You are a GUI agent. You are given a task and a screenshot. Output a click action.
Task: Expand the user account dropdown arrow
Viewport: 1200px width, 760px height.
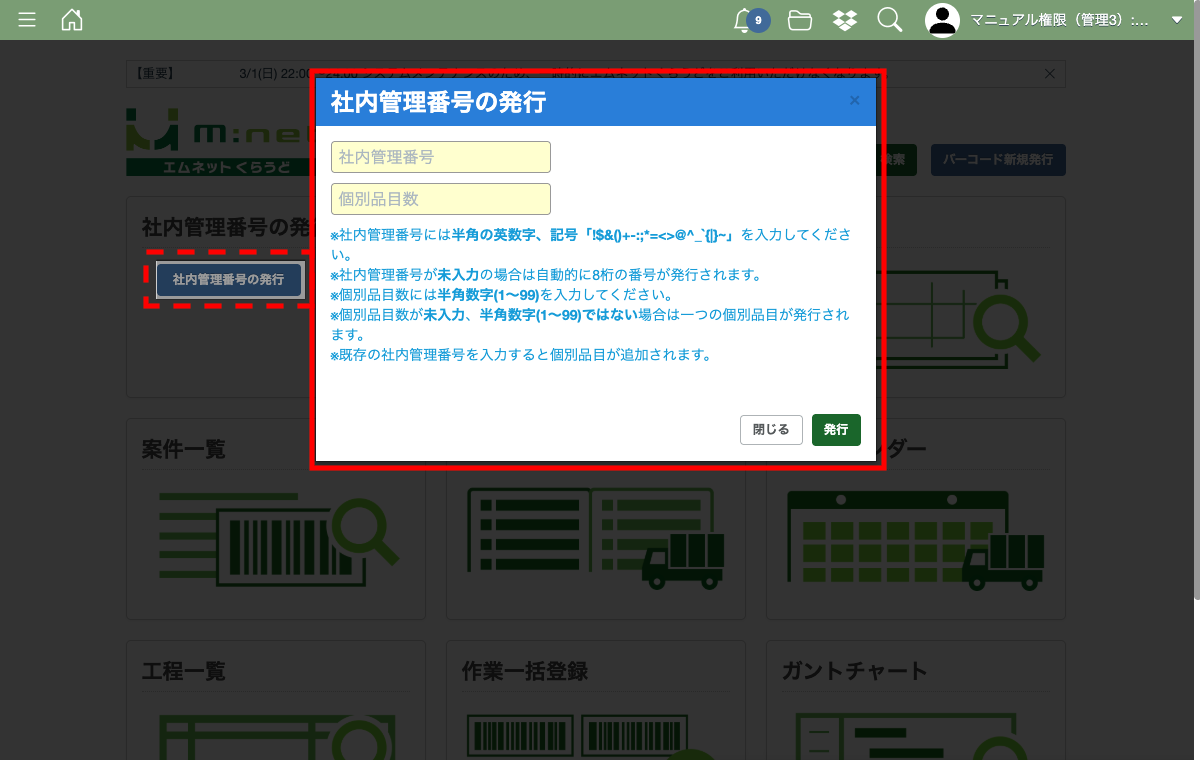(x=1176, y=20)
